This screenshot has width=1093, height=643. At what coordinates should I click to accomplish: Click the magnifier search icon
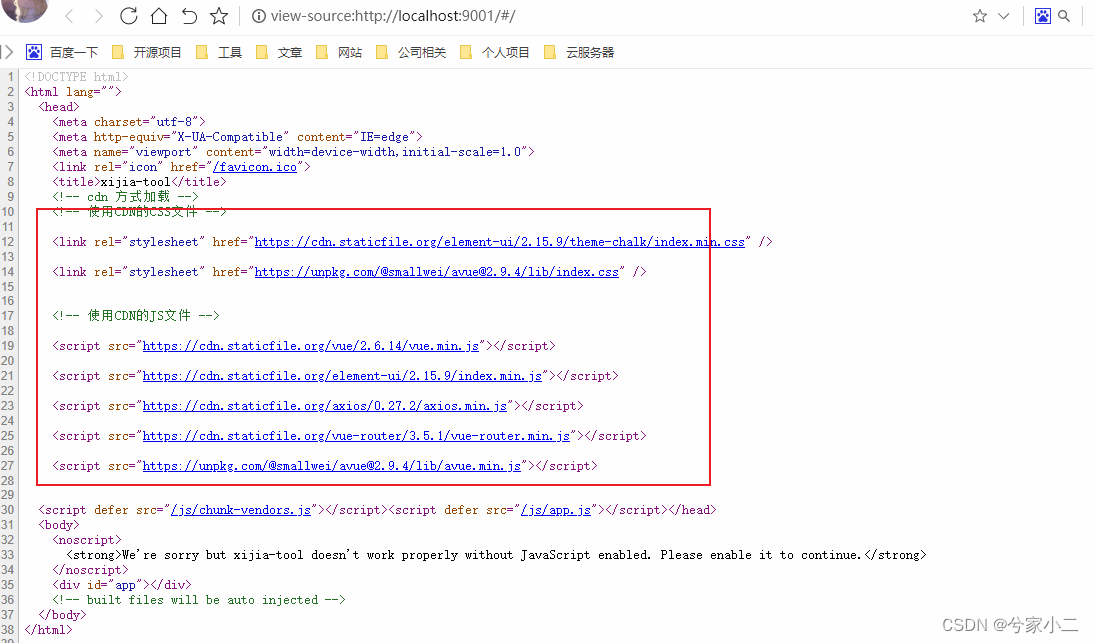[x=1064, y=16]
